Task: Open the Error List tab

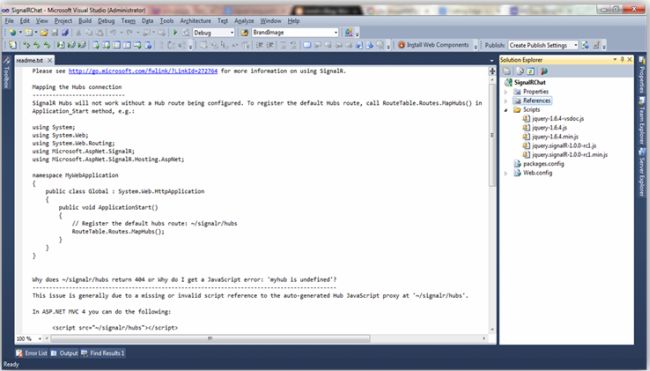Action: [x=32, y=353]
